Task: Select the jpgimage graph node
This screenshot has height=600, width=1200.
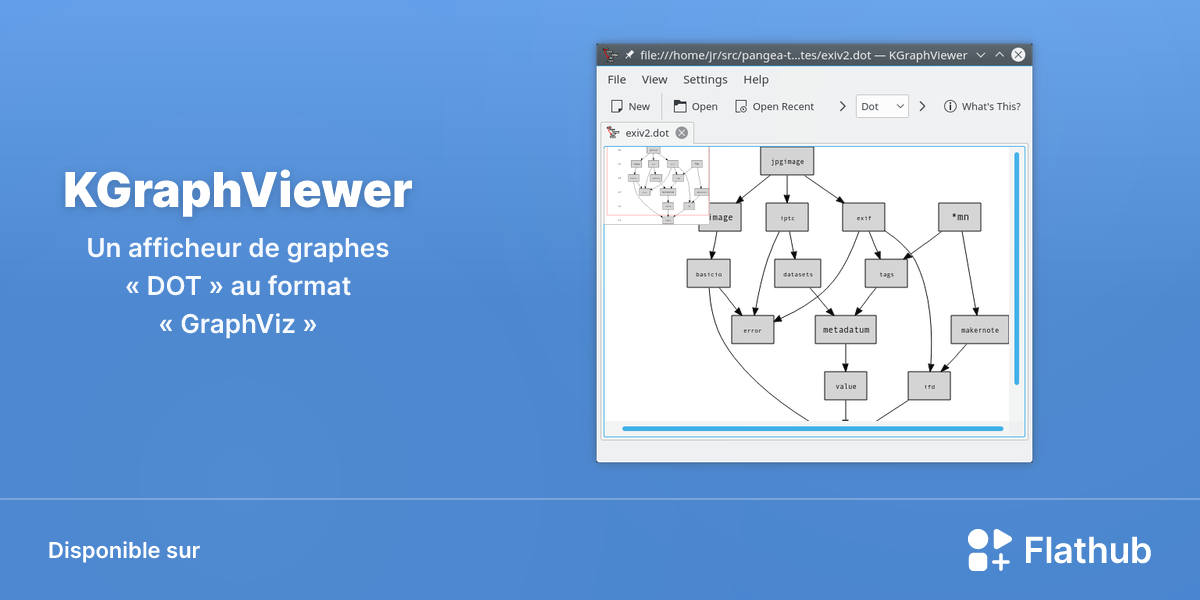Action: 787,161
